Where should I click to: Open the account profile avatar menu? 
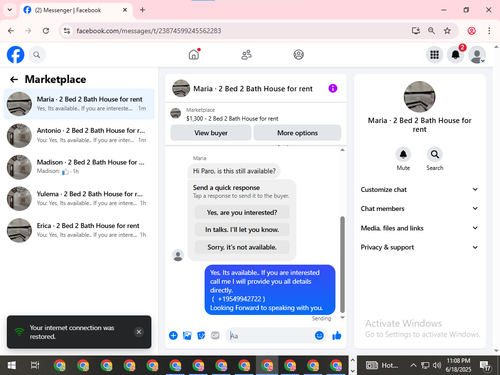(477, 55)
